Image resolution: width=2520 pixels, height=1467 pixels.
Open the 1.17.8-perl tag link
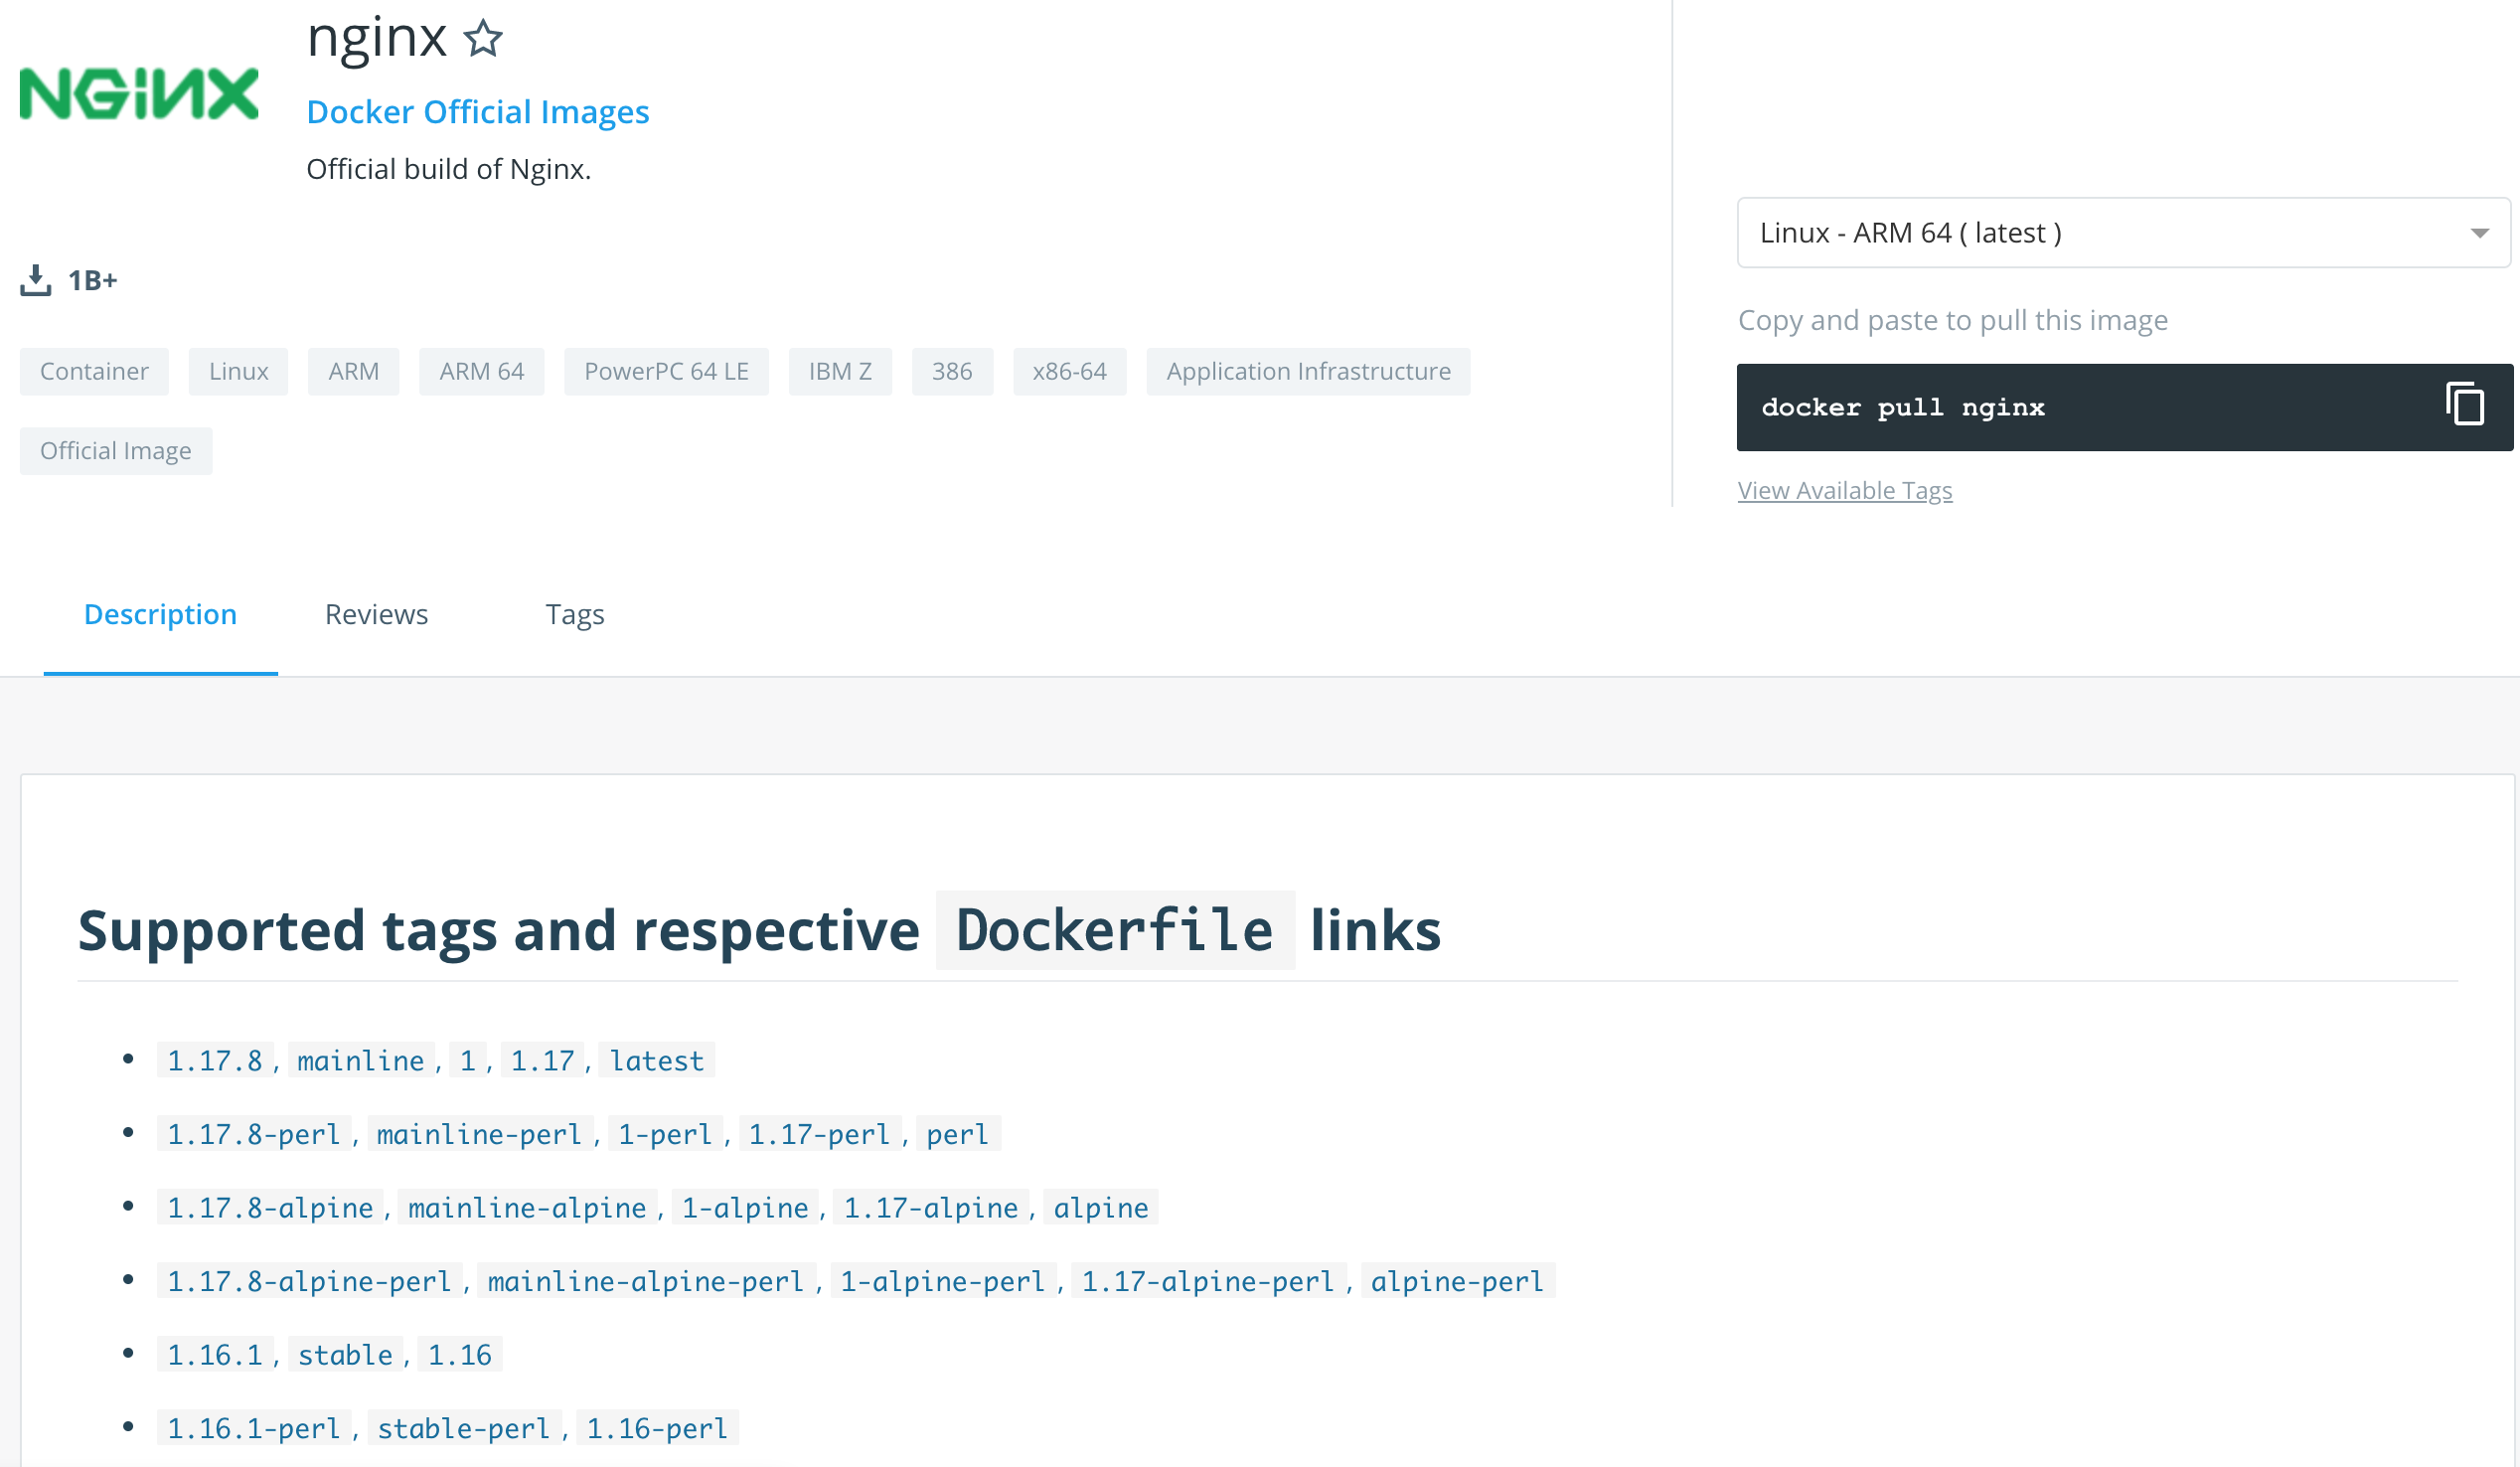tap(254, 1134)
